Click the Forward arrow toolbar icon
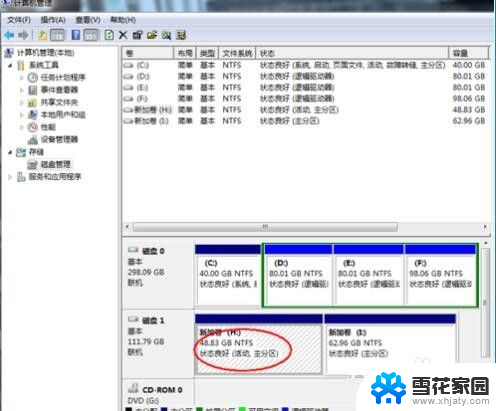The image size is (496, 411). tap(23, 35)
